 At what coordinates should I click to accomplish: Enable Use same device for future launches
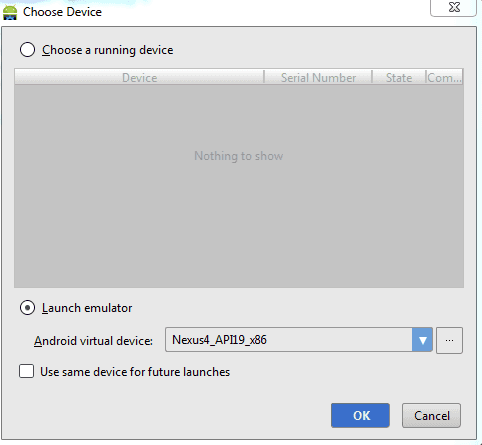pyautogui.click(x=26, y=371)
